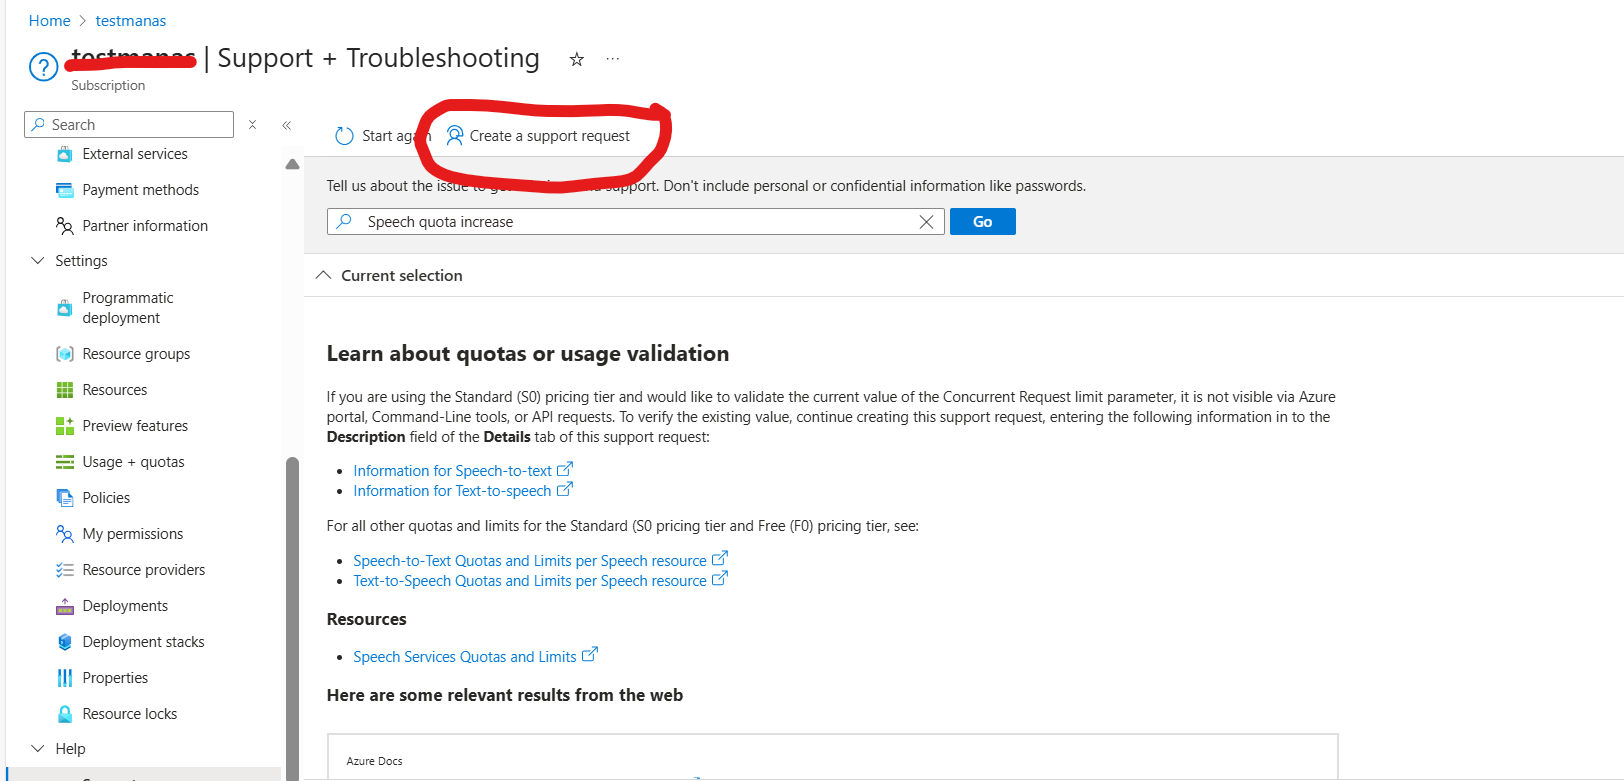Viewport: 1624px width, 781px height.
Task: Collapse the Current selection panel
Action: (x=323, y=275)
